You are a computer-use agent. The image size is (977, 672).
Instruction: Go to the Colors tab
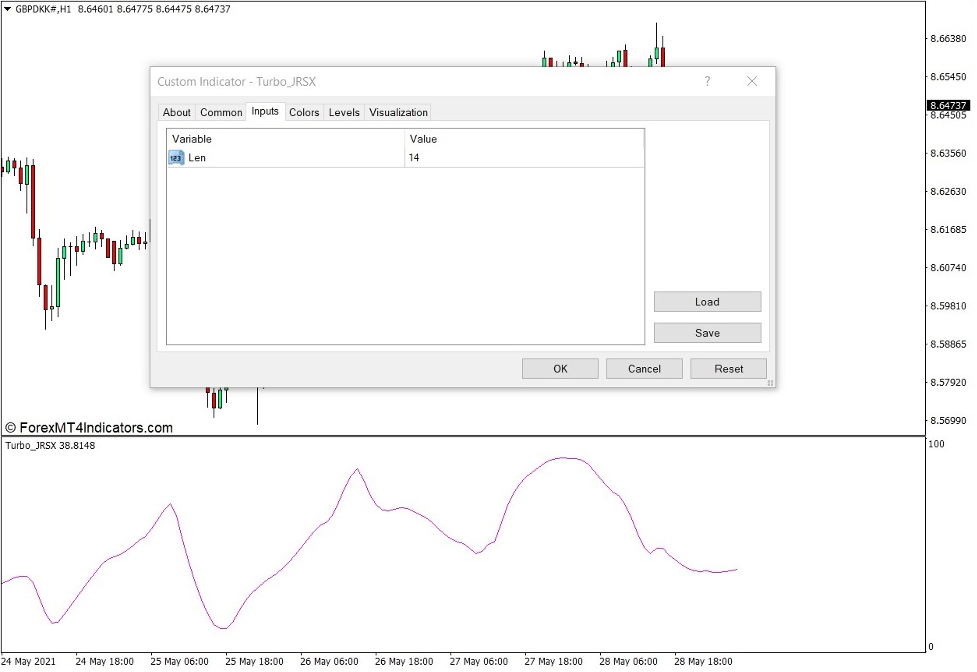point(304,113)
